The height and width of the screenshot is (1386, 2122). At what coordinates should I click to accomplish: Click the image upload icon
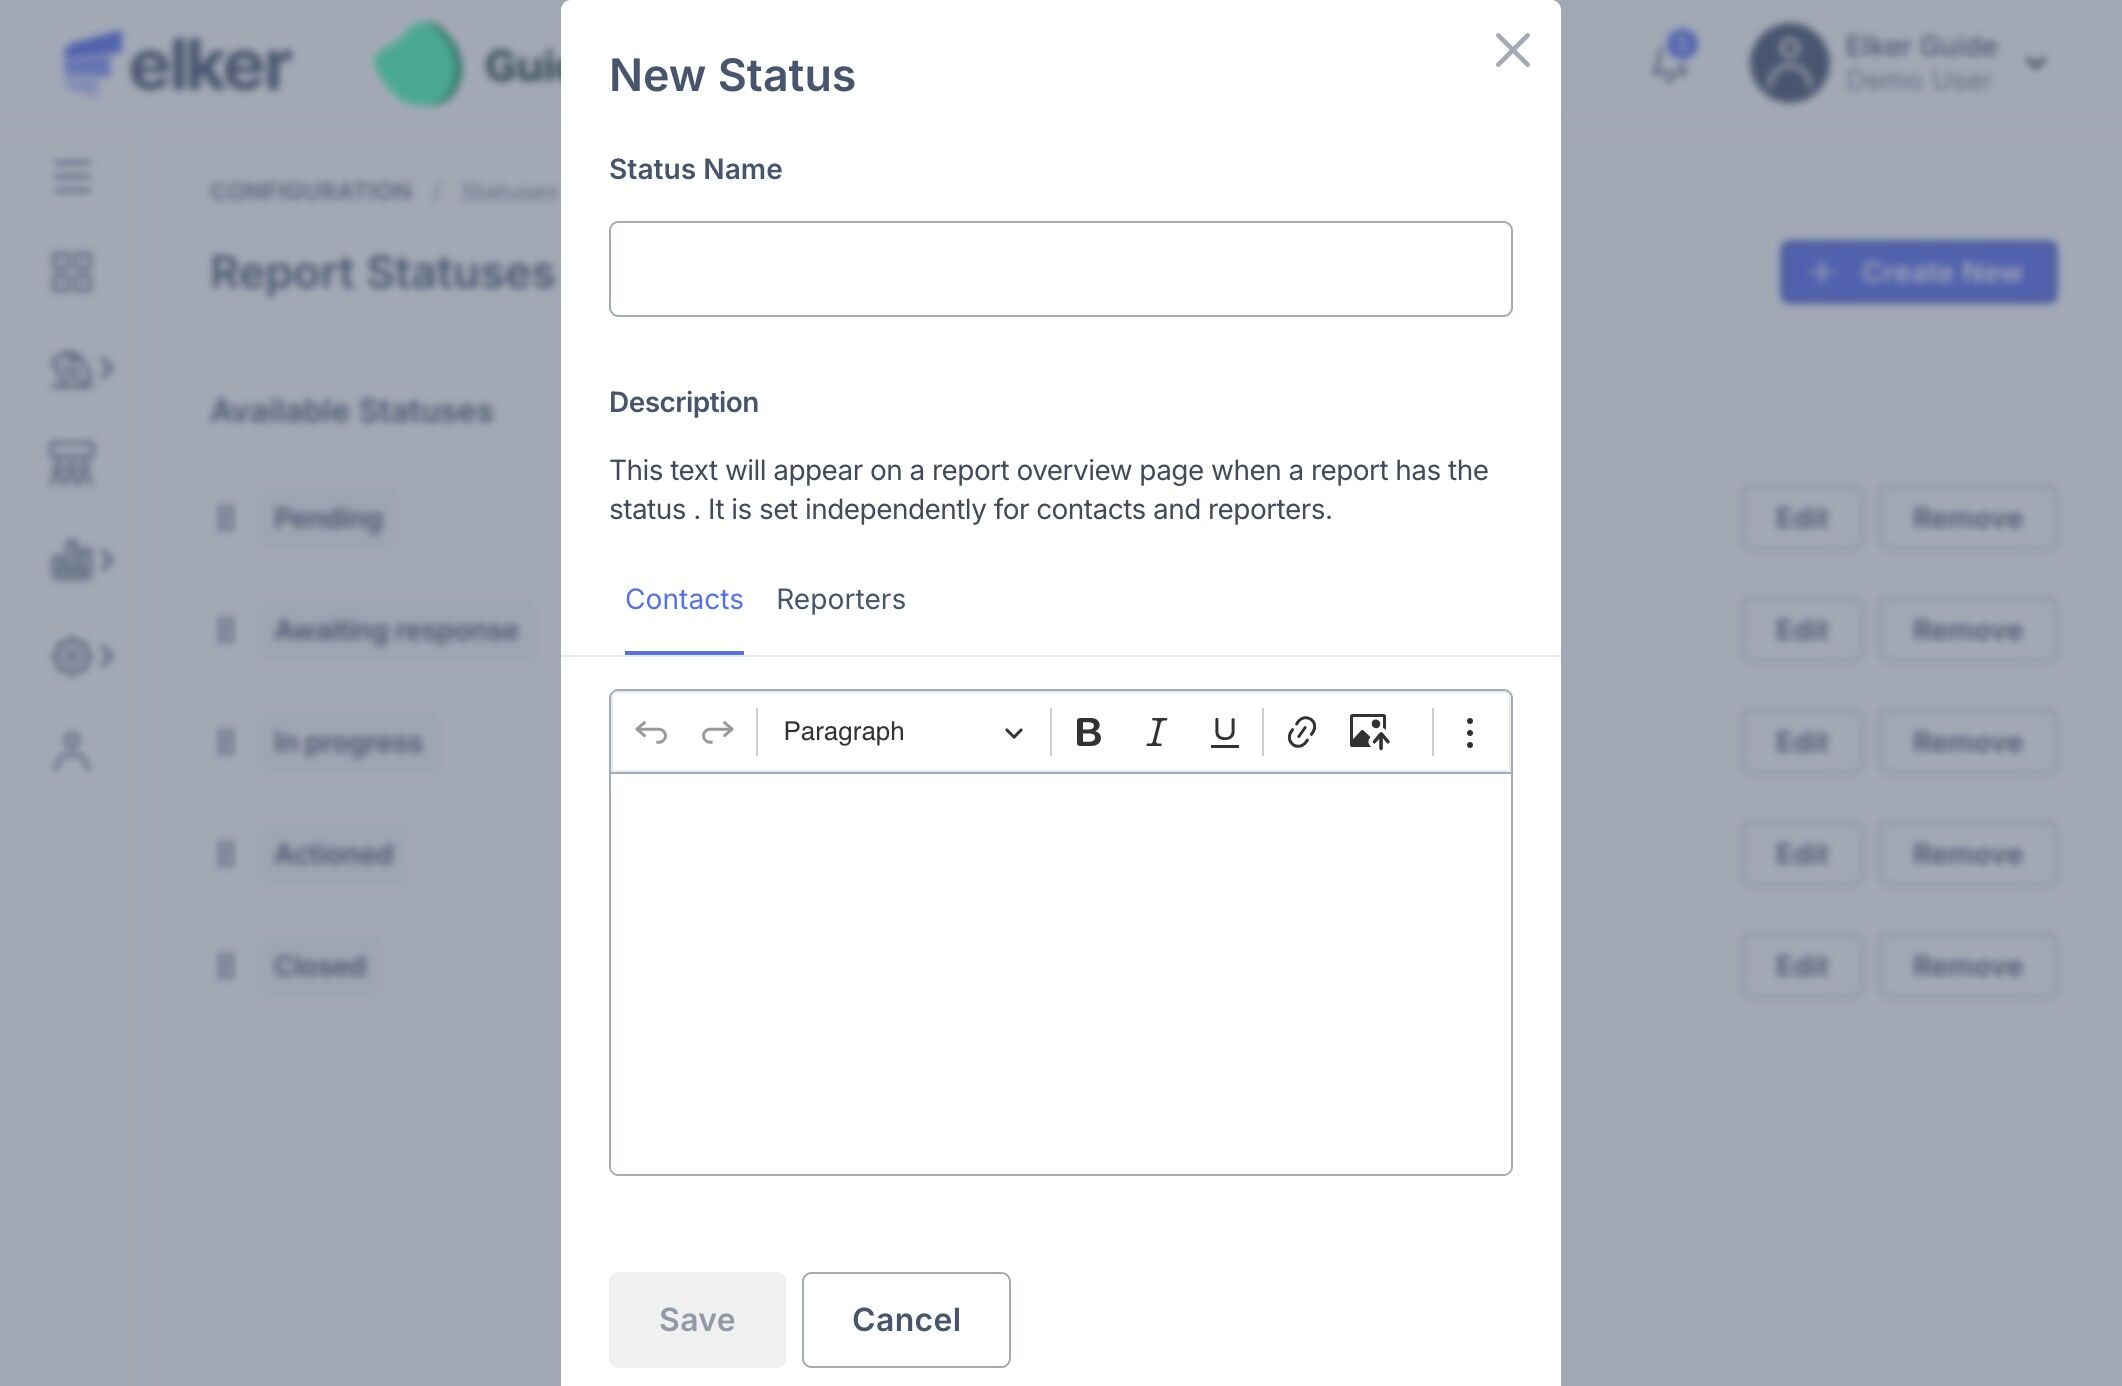point(1369,733)
